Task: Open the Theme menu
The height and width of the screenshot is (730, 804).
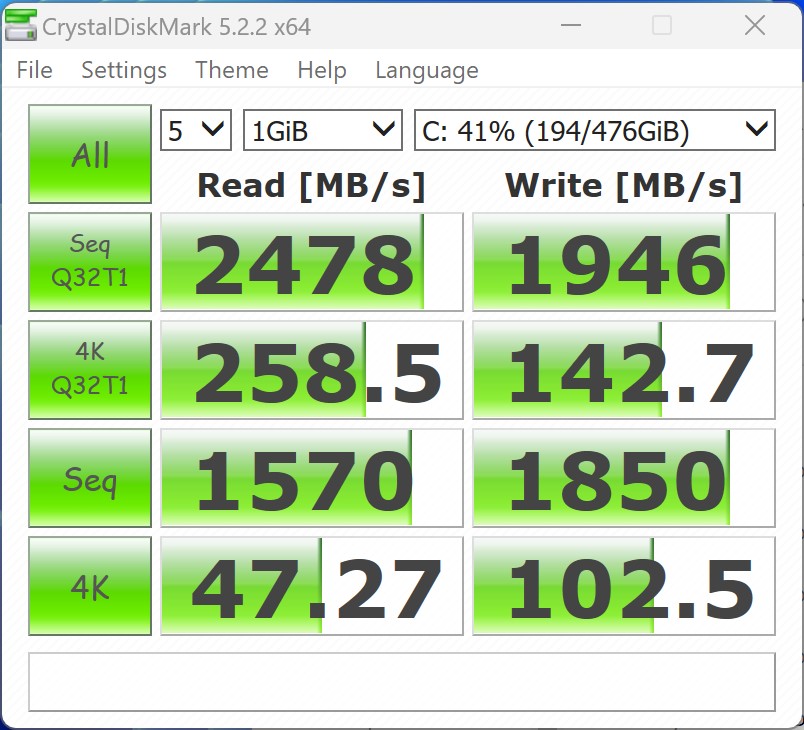Action: pyautogui.click(x=232, y=70)
